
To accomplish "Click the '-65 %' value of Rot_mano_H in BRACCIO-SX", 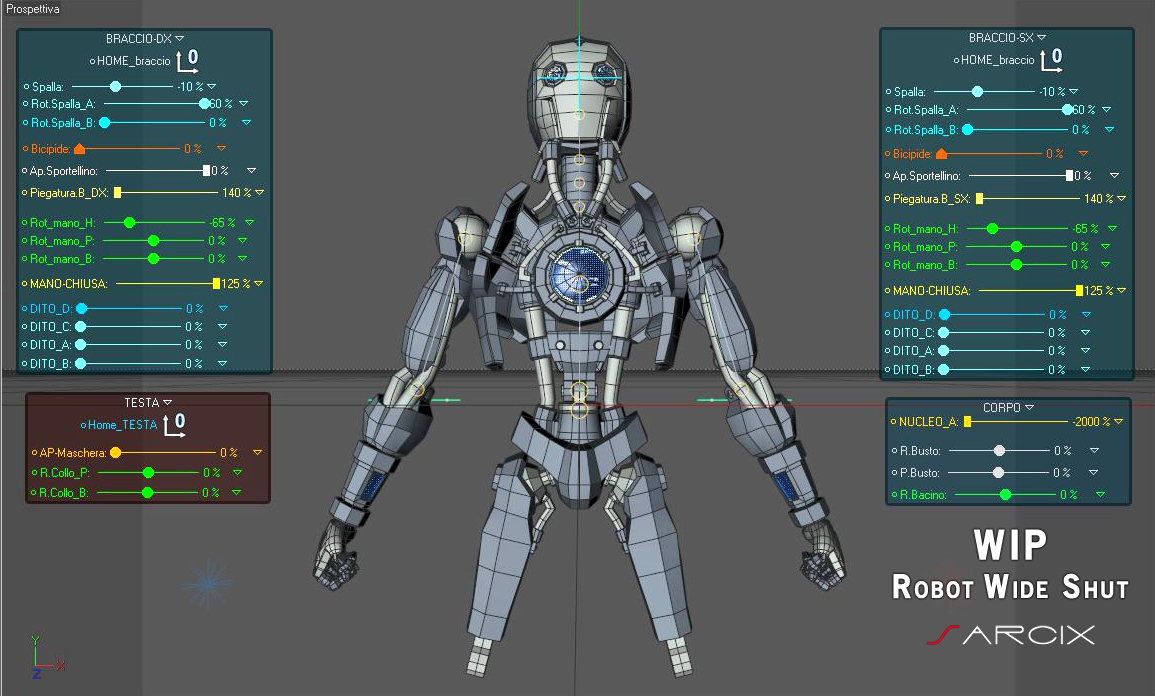I will pyautogui.click(x=1085, y=229).
